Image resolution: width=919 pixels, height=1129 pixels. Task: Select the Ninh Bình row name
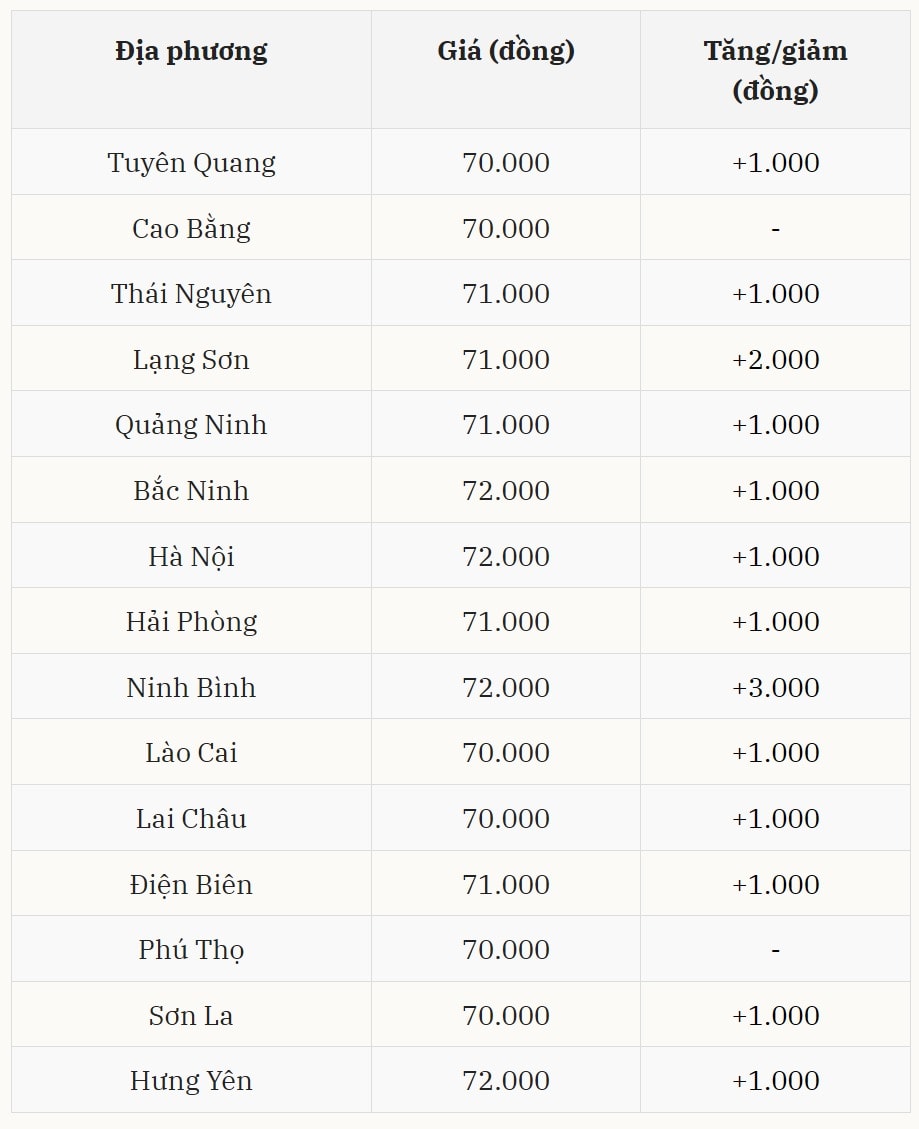(191, 688)
